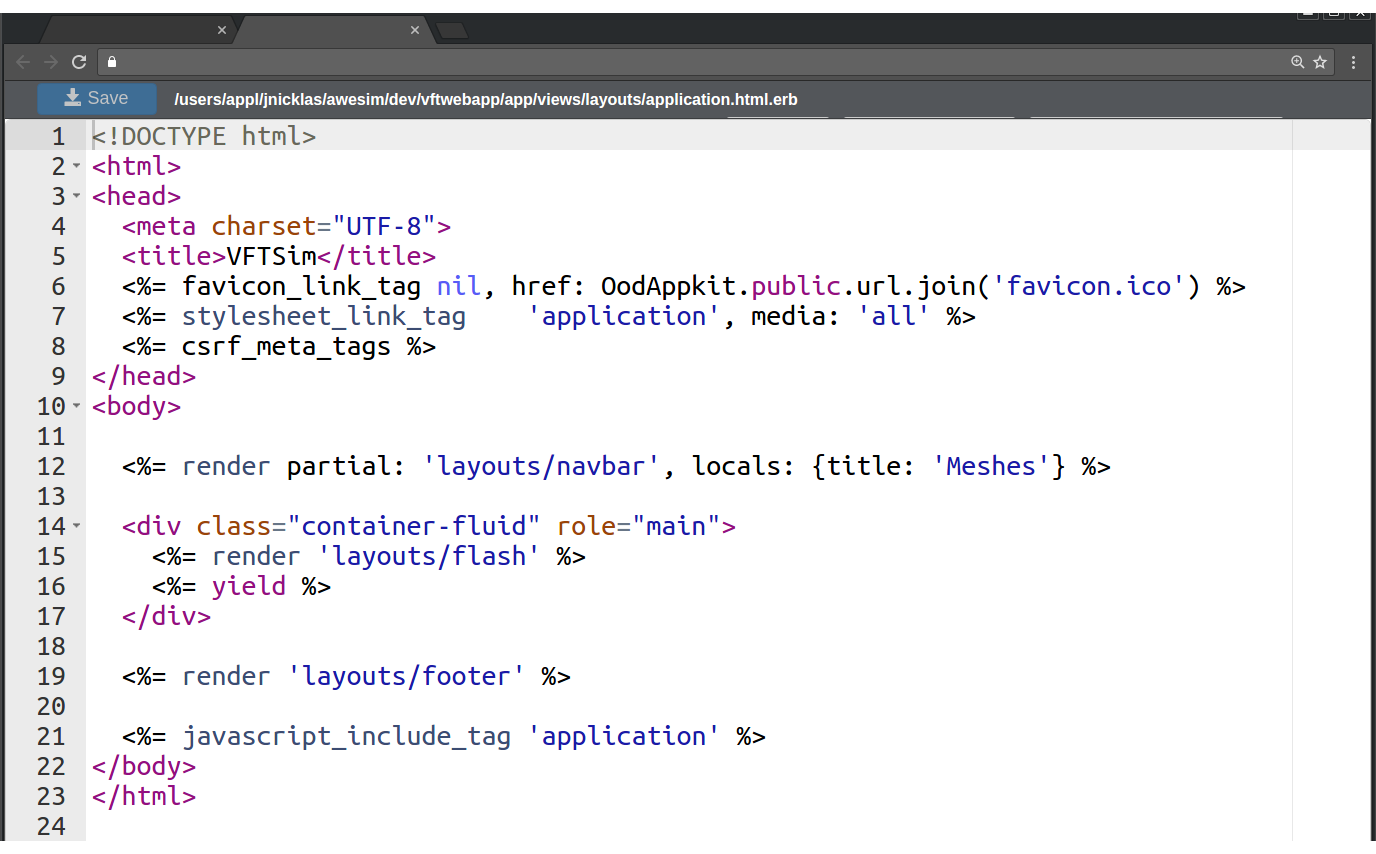The height and width of the screenshot is (854, 1376).
Task: Click the 'favicon.ico' string
Action: [1093, 286]
